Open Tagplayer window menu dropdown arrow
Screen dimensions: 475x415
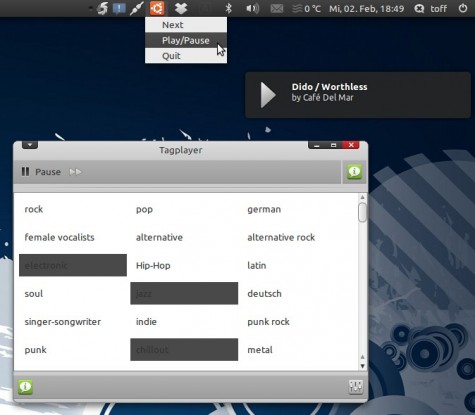[x=30, y=145]
